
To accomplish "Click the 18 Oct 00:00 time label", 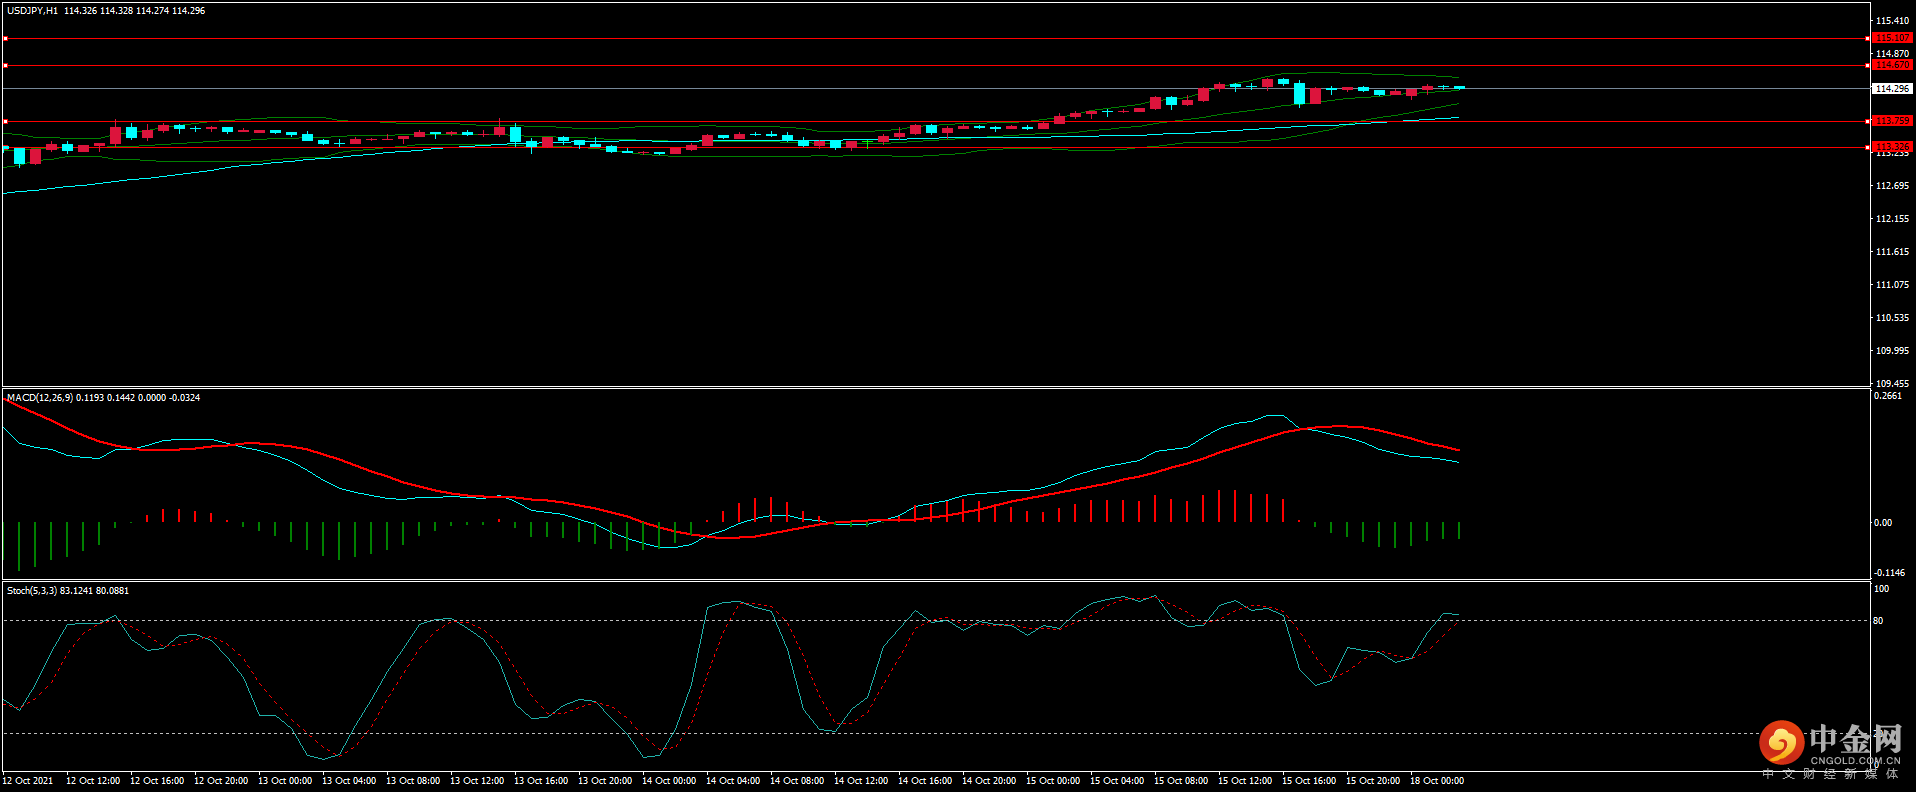I will point(1437,781).
